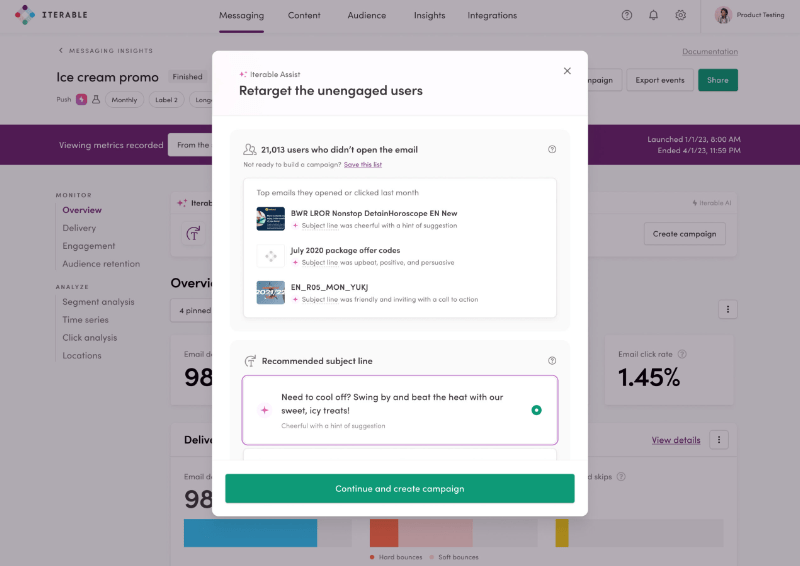Screen dimensions: 800x566
Task: Click the Label 2 chip
Action: [166, 100]
